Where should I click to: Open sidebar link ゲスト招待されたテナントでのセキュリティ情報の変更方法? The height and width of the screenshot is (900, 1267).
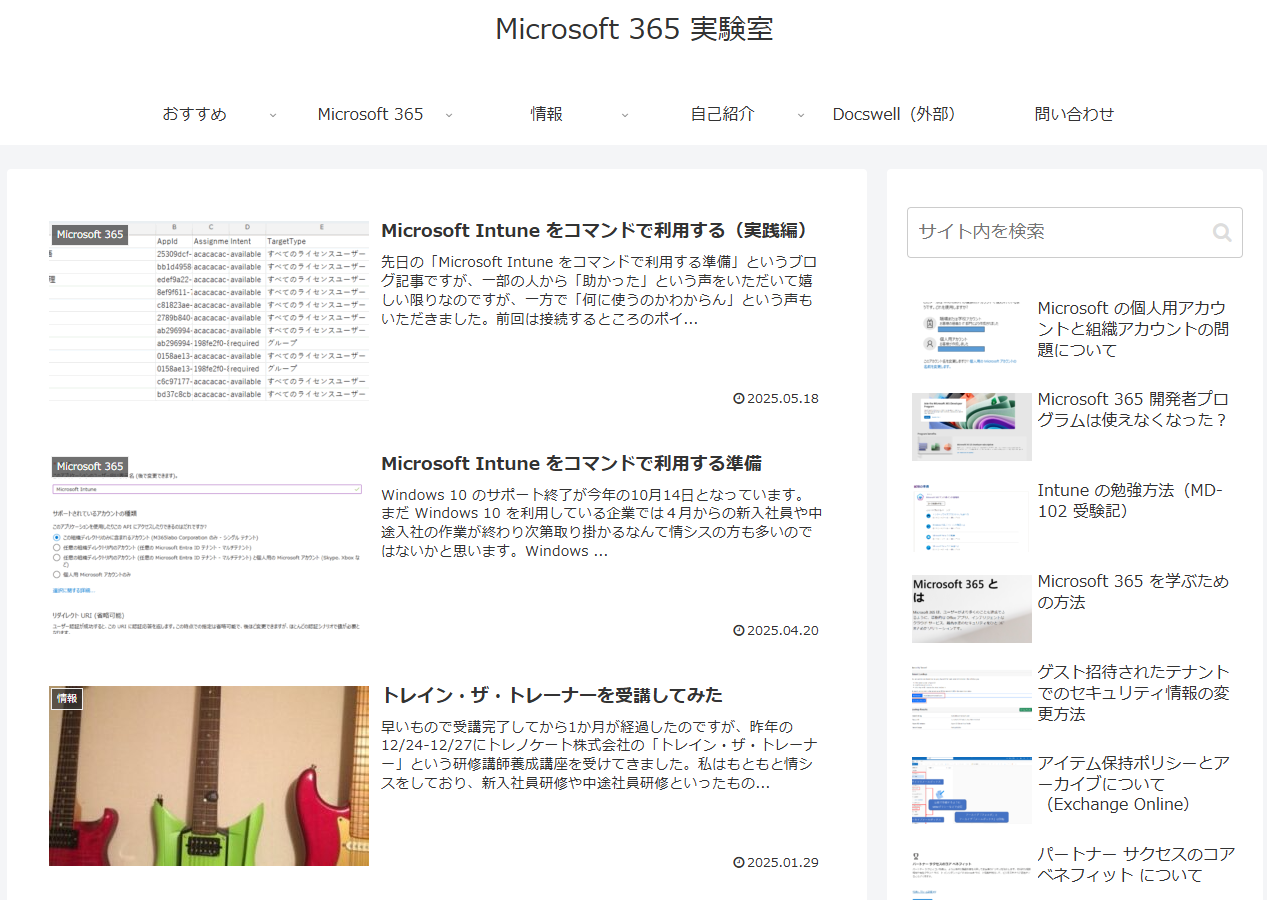[x=1132, y=692]
